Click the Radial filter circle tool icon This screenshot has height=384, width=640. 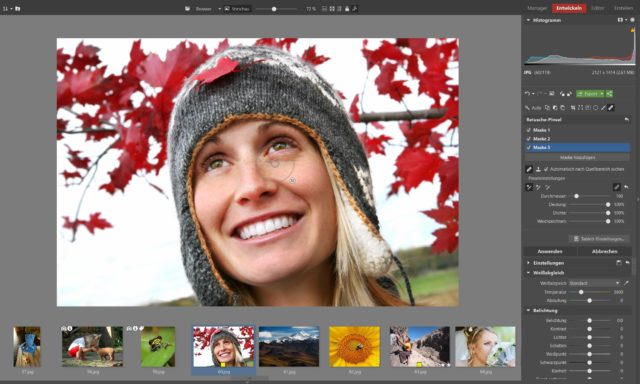(596, 108)
